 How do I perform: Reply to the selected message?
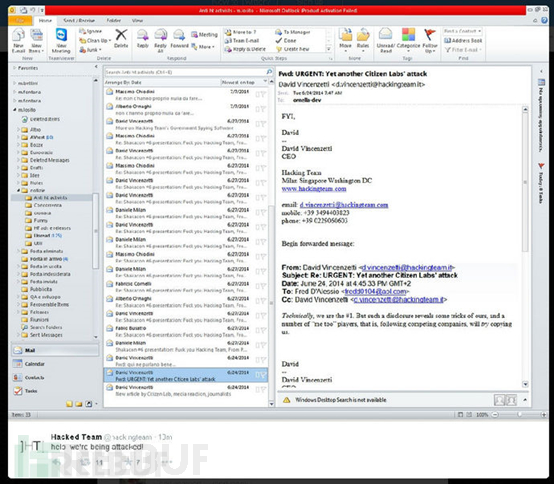[143, 39]
